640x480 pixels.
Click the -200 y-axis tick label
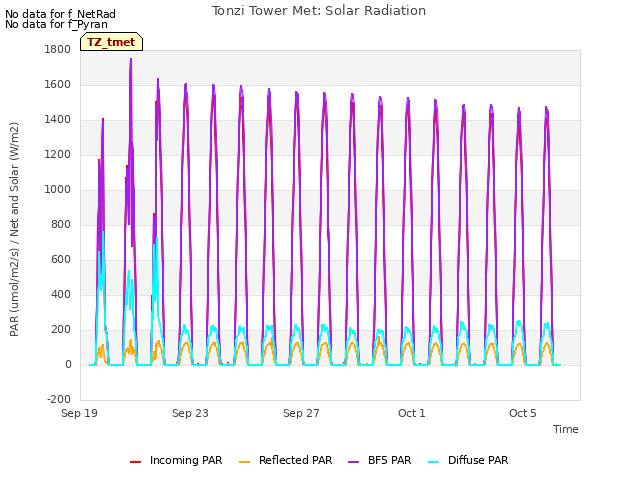59,400
